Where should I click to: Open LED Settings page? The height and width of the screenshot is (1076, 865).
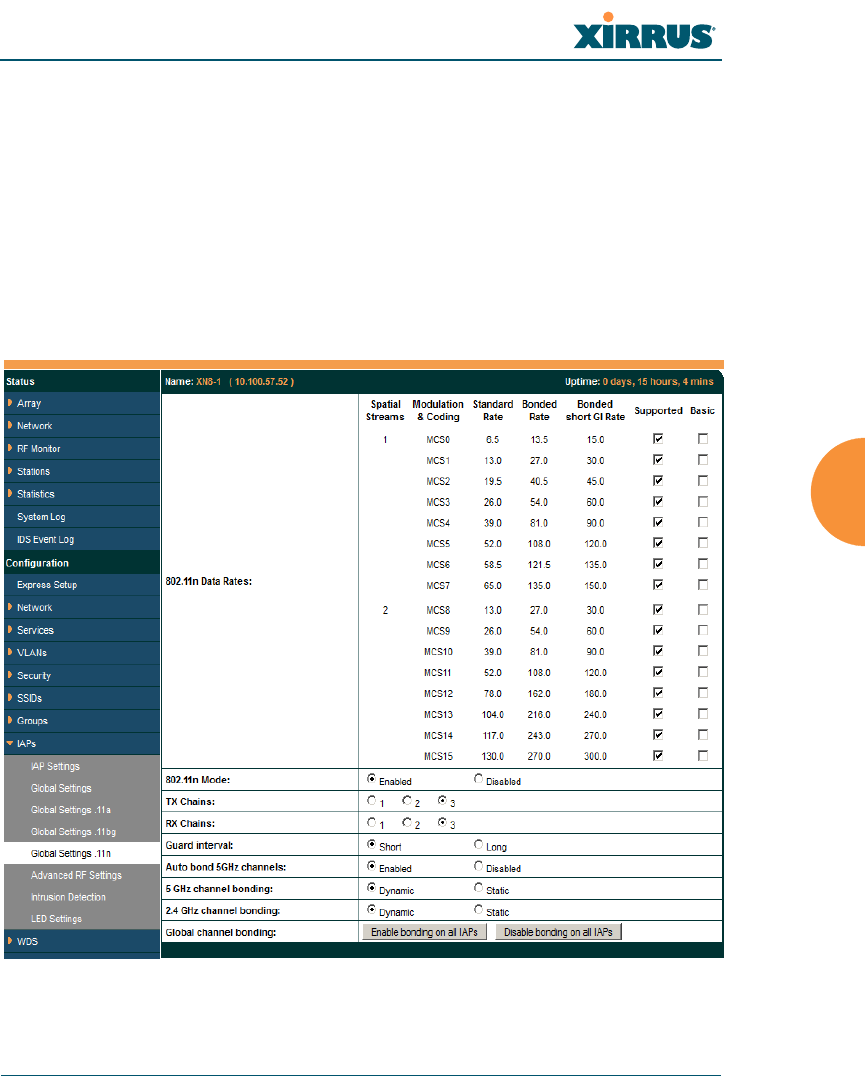click(x=56, y=919)
